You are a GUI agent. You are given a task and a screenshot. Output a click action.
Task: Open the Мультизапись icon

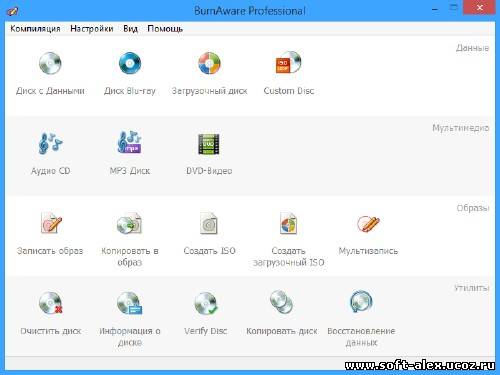[368, 224]
